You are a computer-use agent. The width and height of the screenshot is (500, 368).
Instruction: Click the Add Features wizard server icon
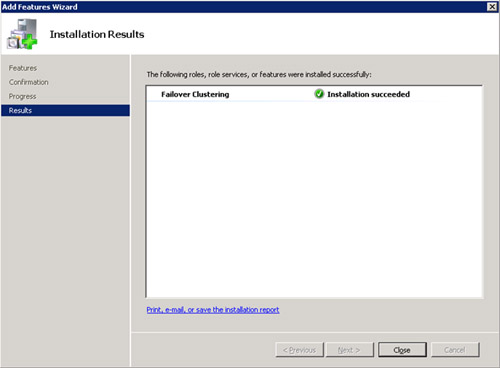(x=22, y=34)
